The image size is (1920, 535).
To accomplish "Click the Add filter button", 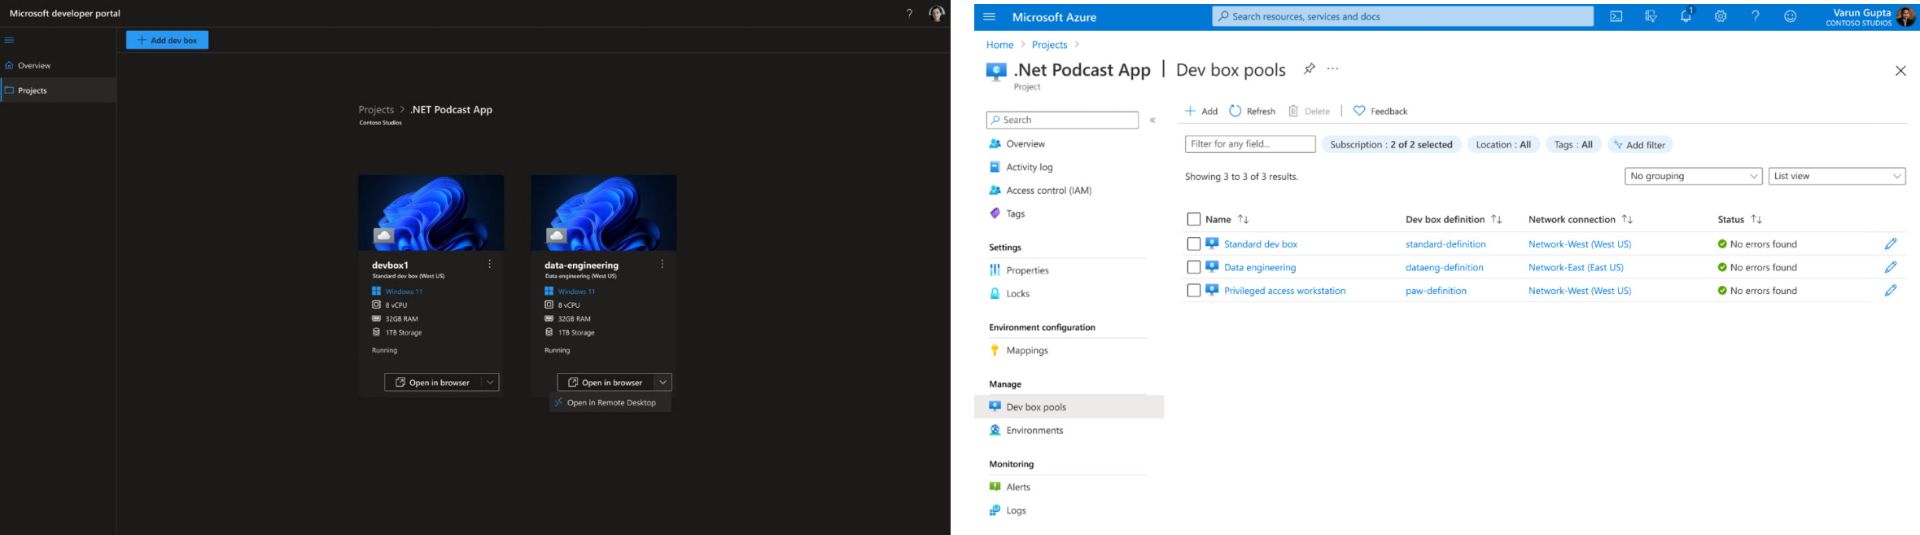I will click(x=1640, y=145).
